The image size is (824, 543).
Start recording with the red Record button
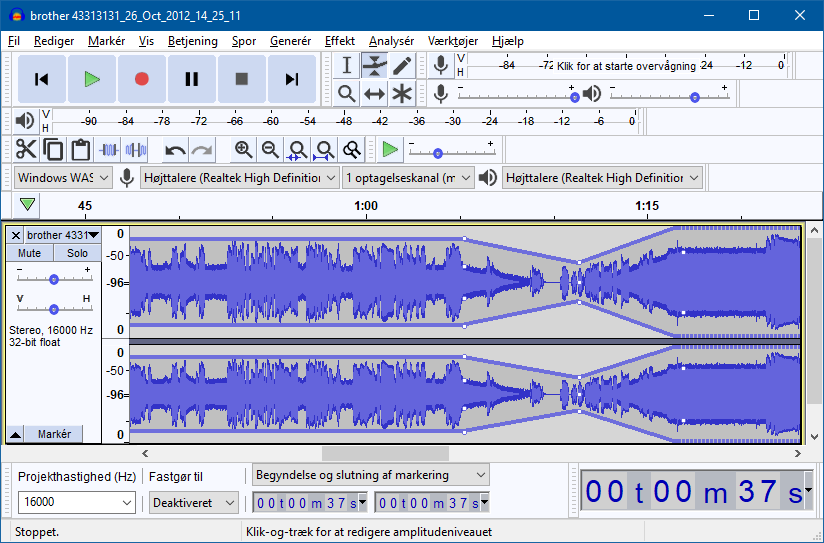pyautogui.click(x=142, y=79)
